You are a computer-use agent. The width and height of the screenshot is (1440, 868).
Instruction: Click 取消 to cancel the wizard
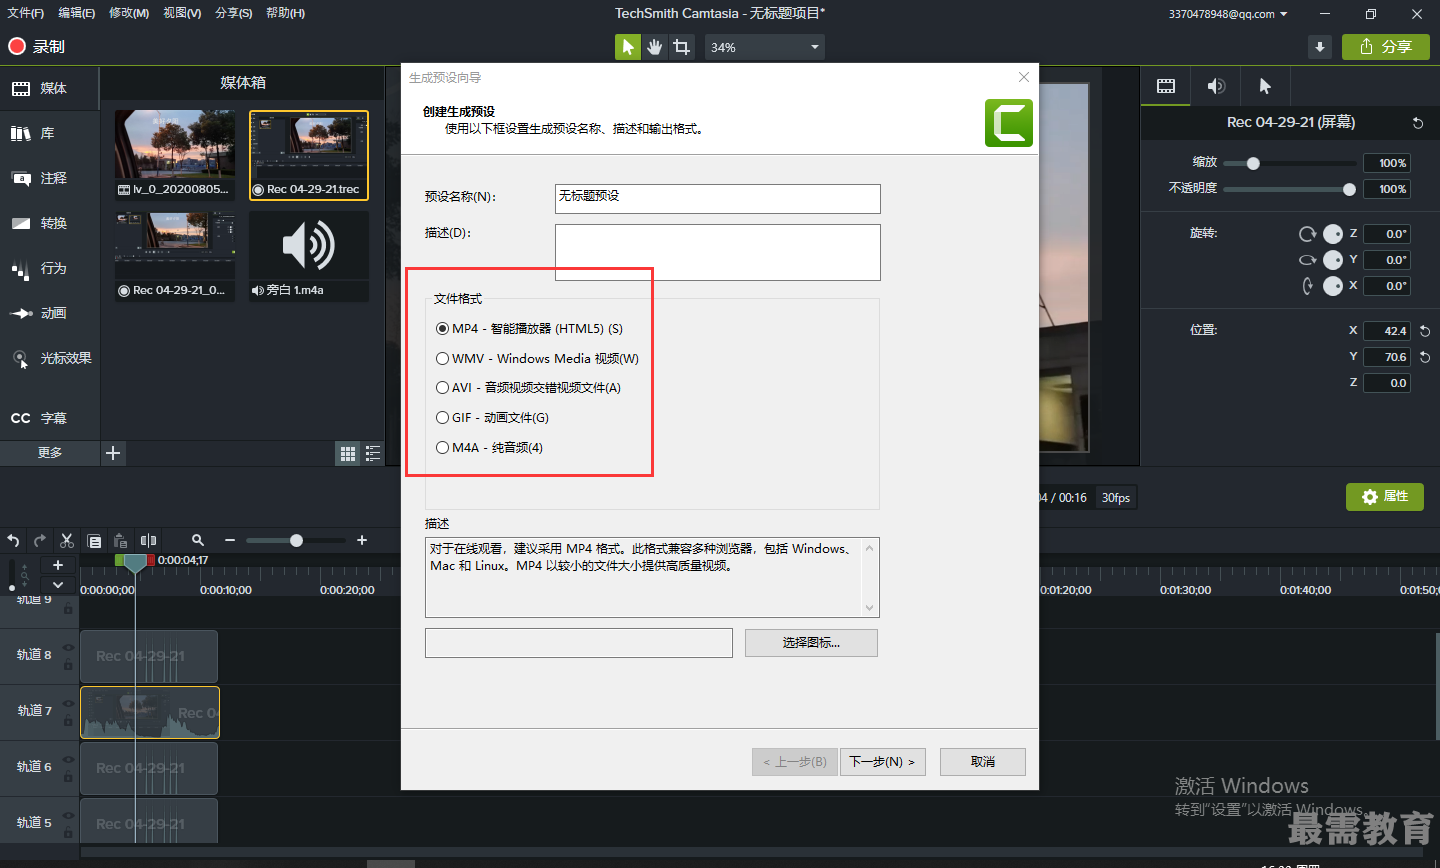(983, 762)
